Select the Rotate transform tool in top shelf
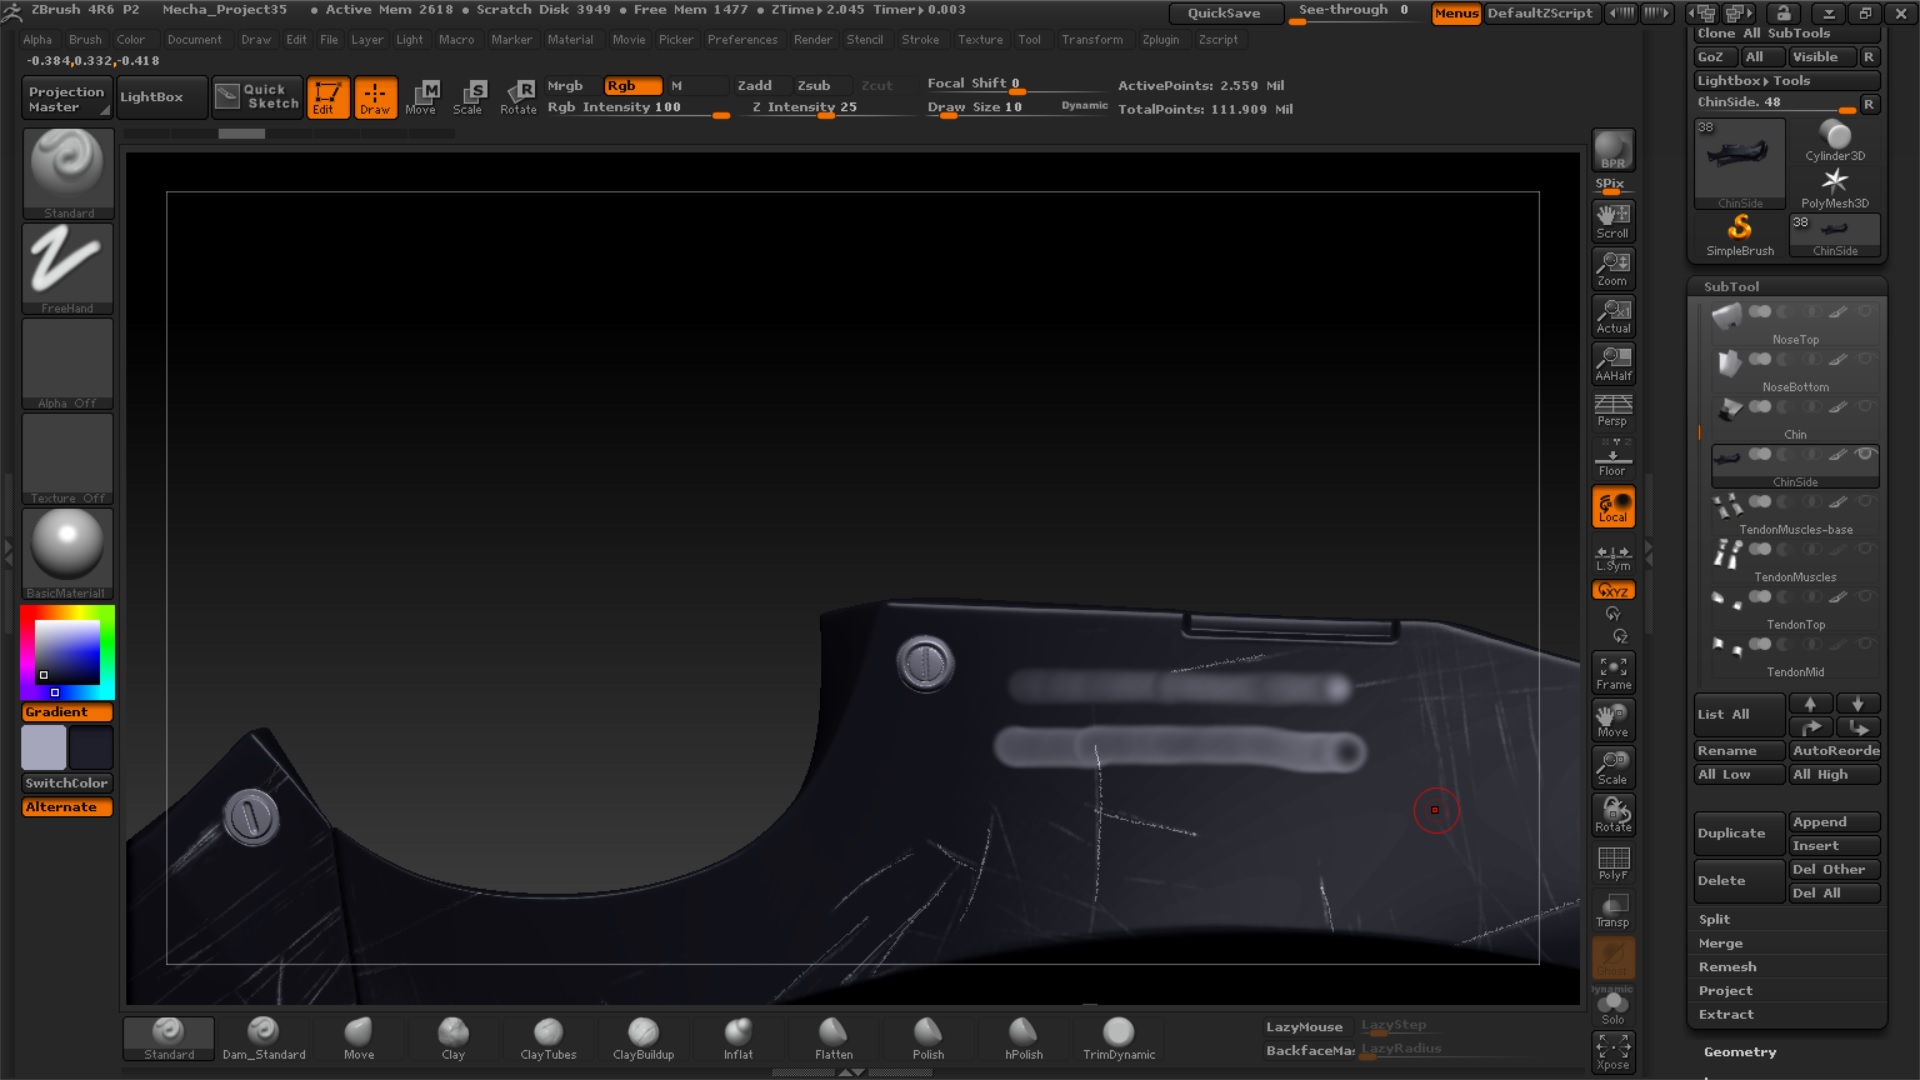This screenshot has width=1920, height=1080. [x=518, y=97]
